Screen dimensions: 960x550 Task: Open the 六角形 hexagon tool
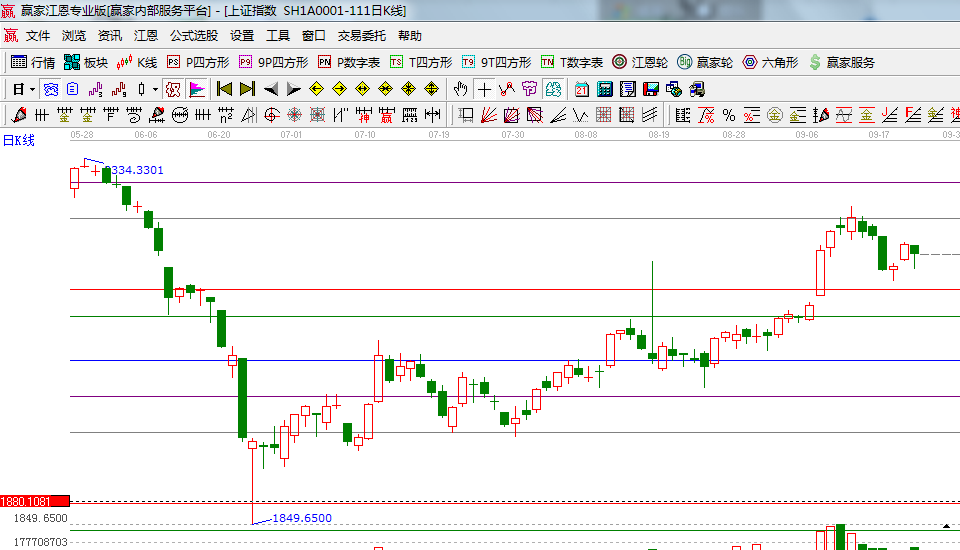pos(770,62)
